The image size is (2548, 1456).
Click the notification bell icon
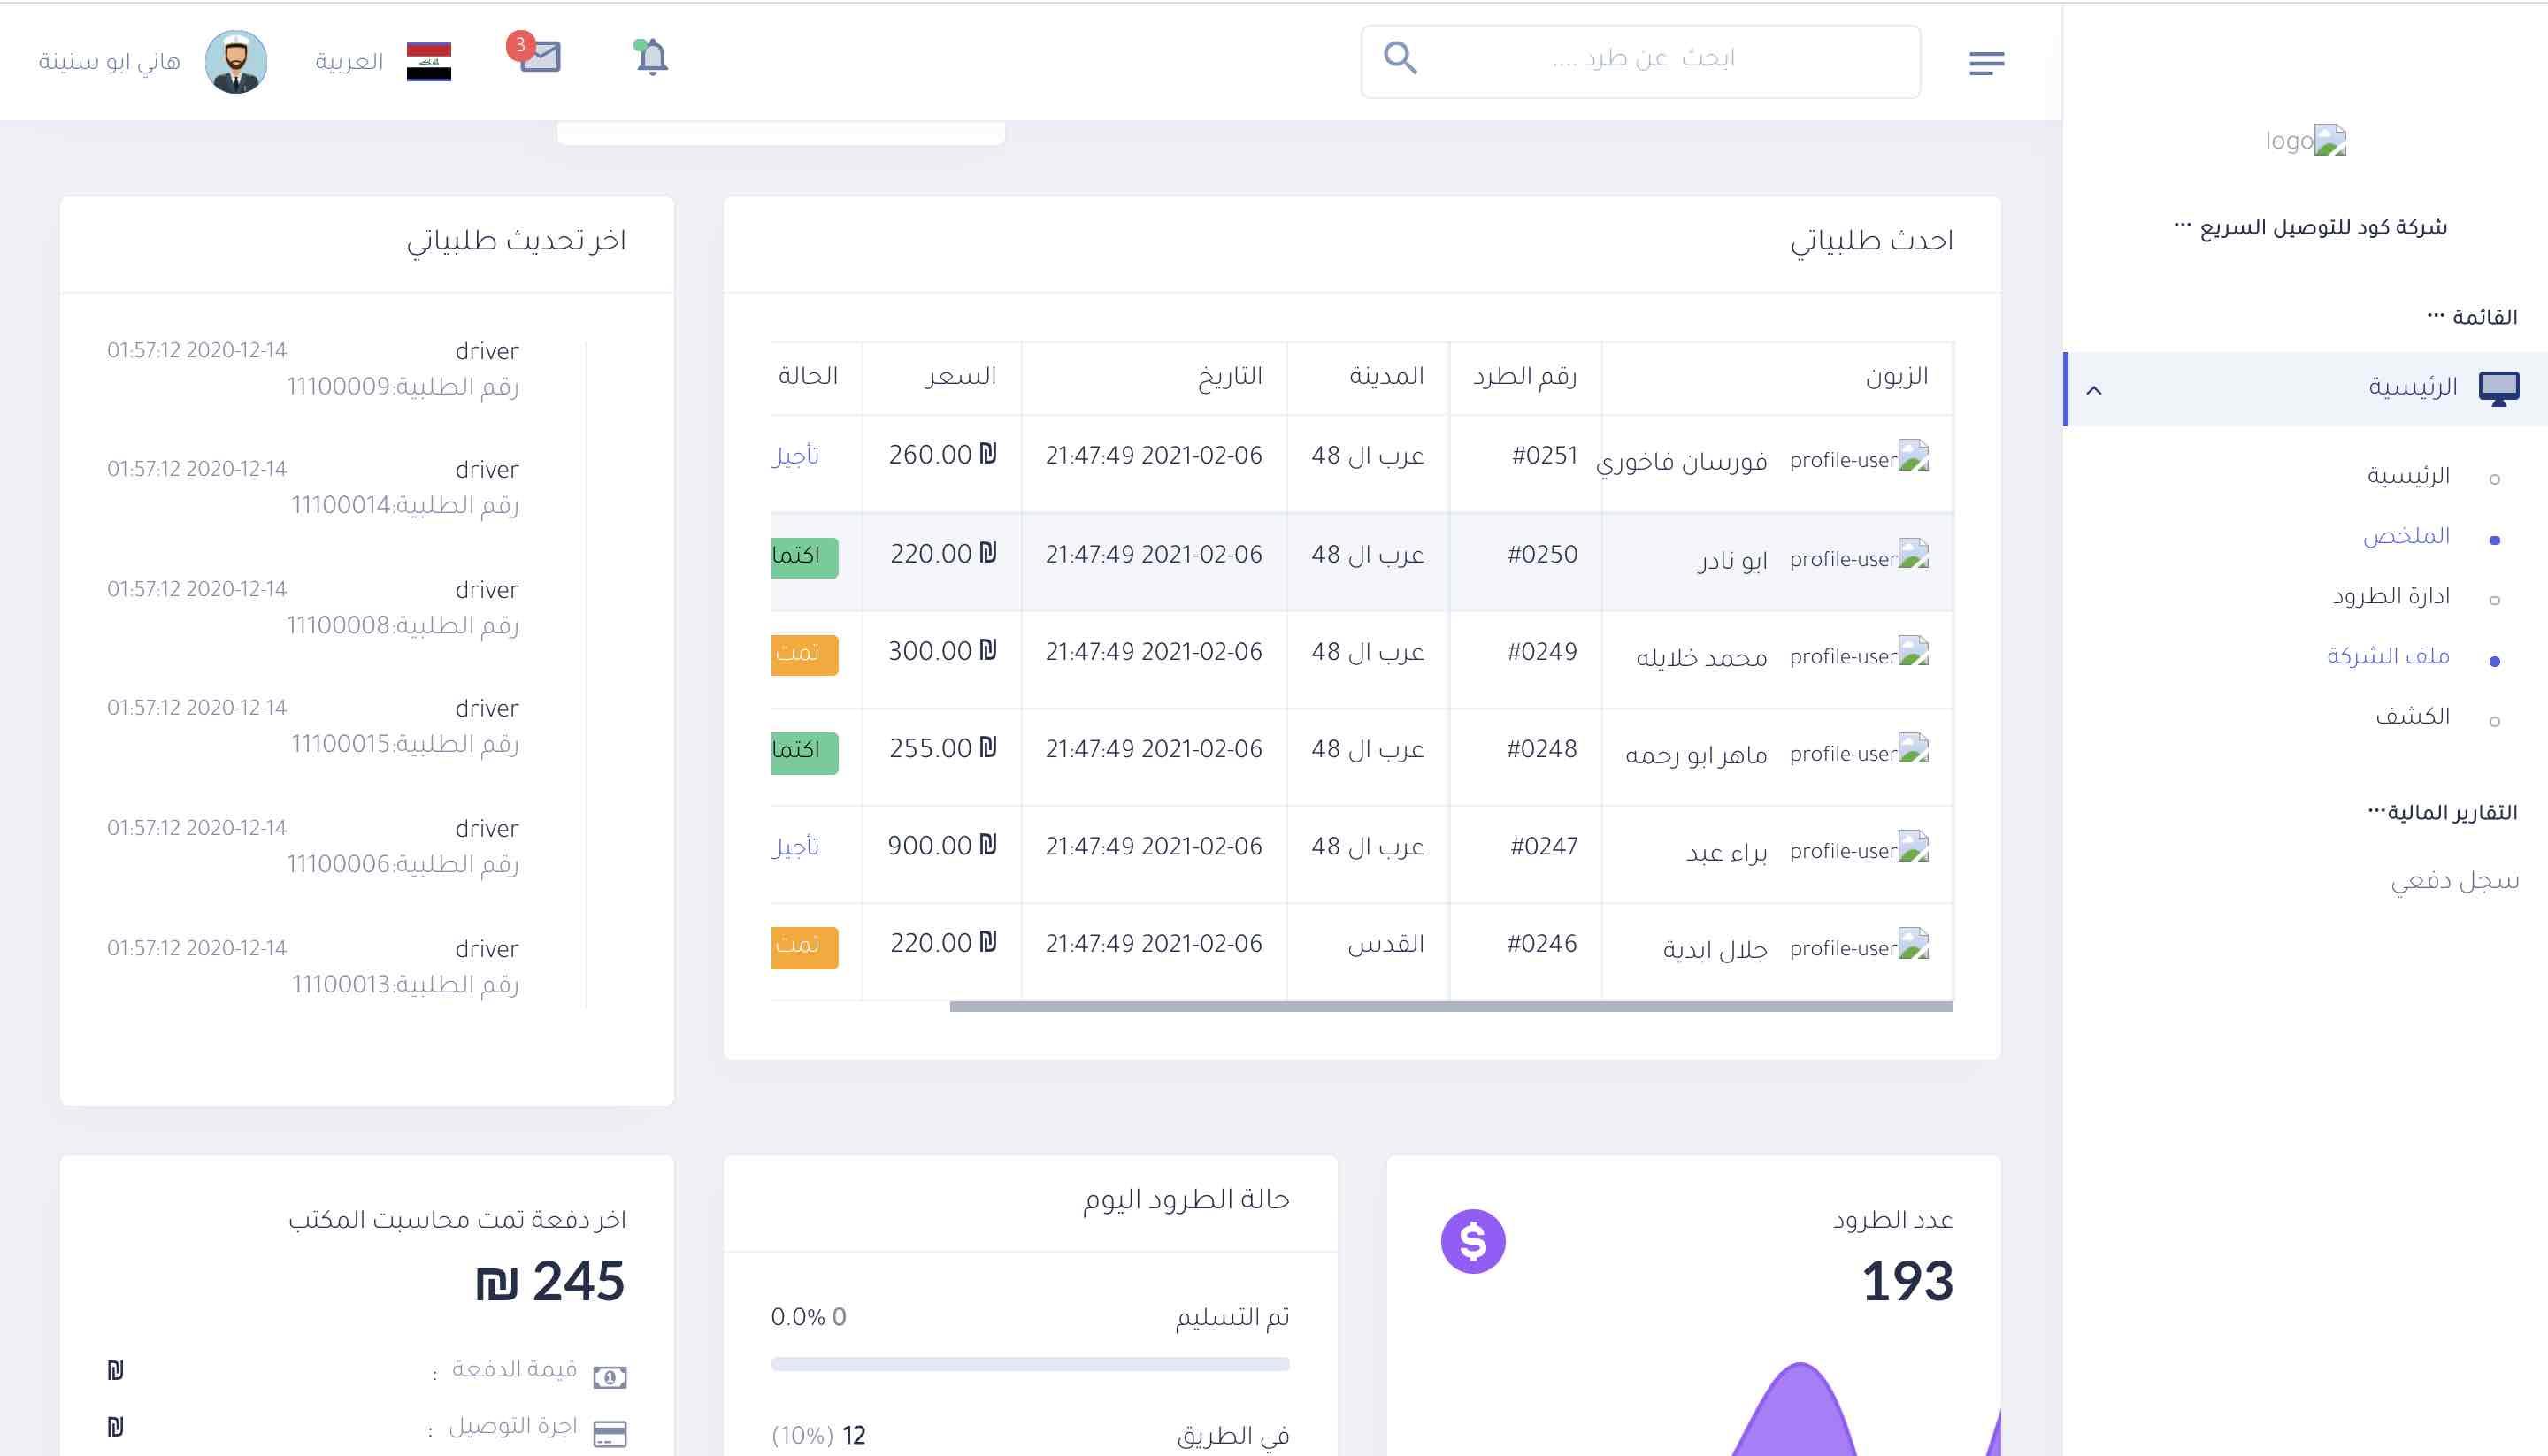[652, 58]
